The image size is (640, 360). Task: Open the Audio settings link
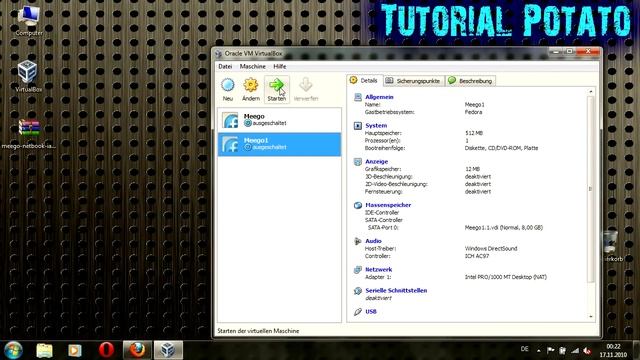373,241
